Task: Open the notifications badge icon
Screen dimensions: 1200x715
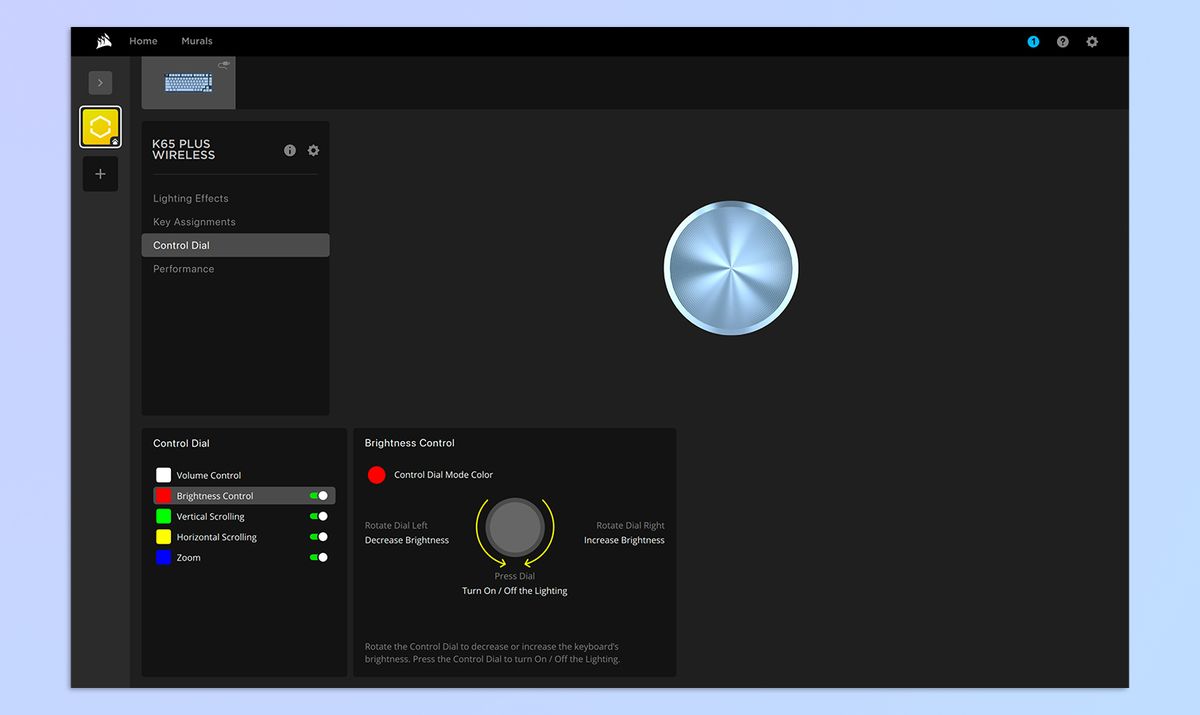Action: coord(1033,42)
